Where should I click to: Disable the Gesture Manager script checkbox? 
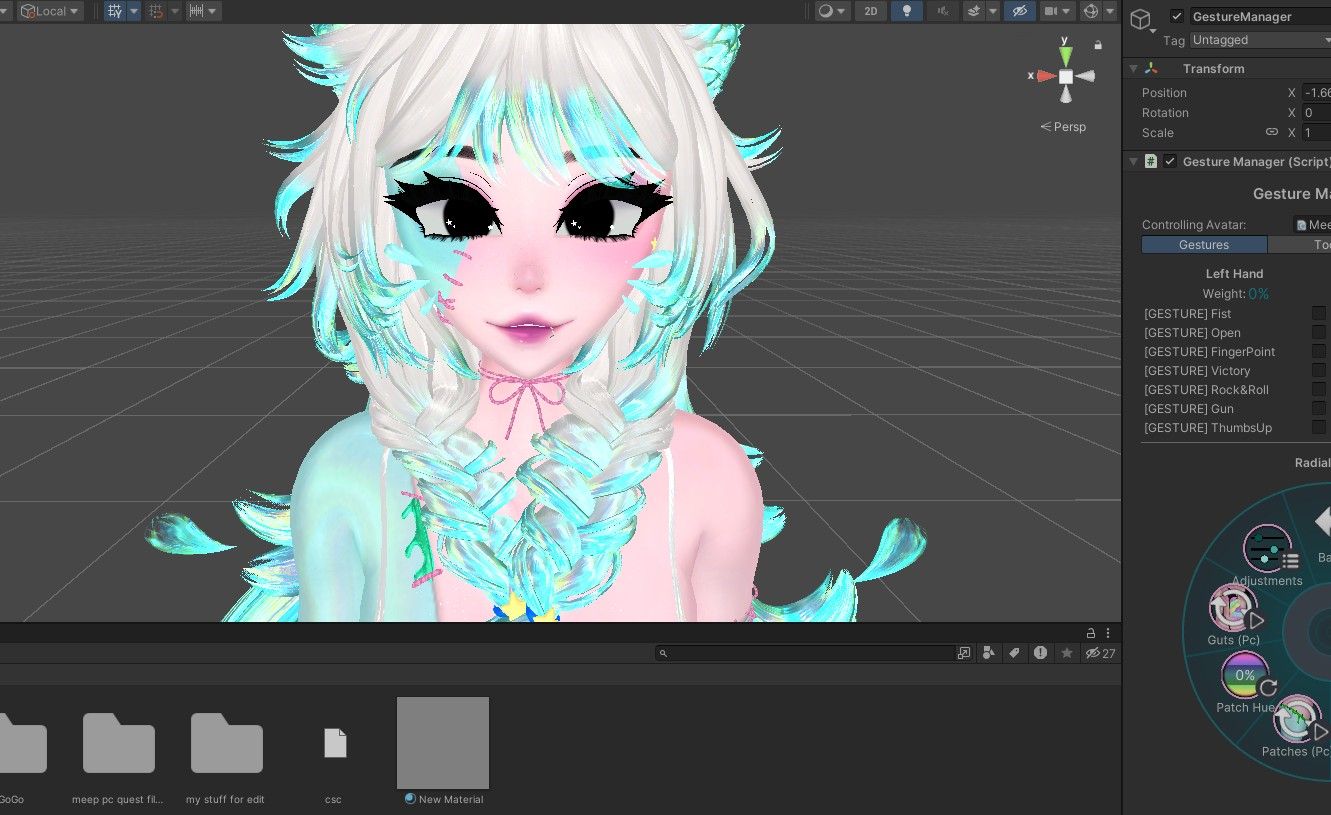(x=1169, y=161)
